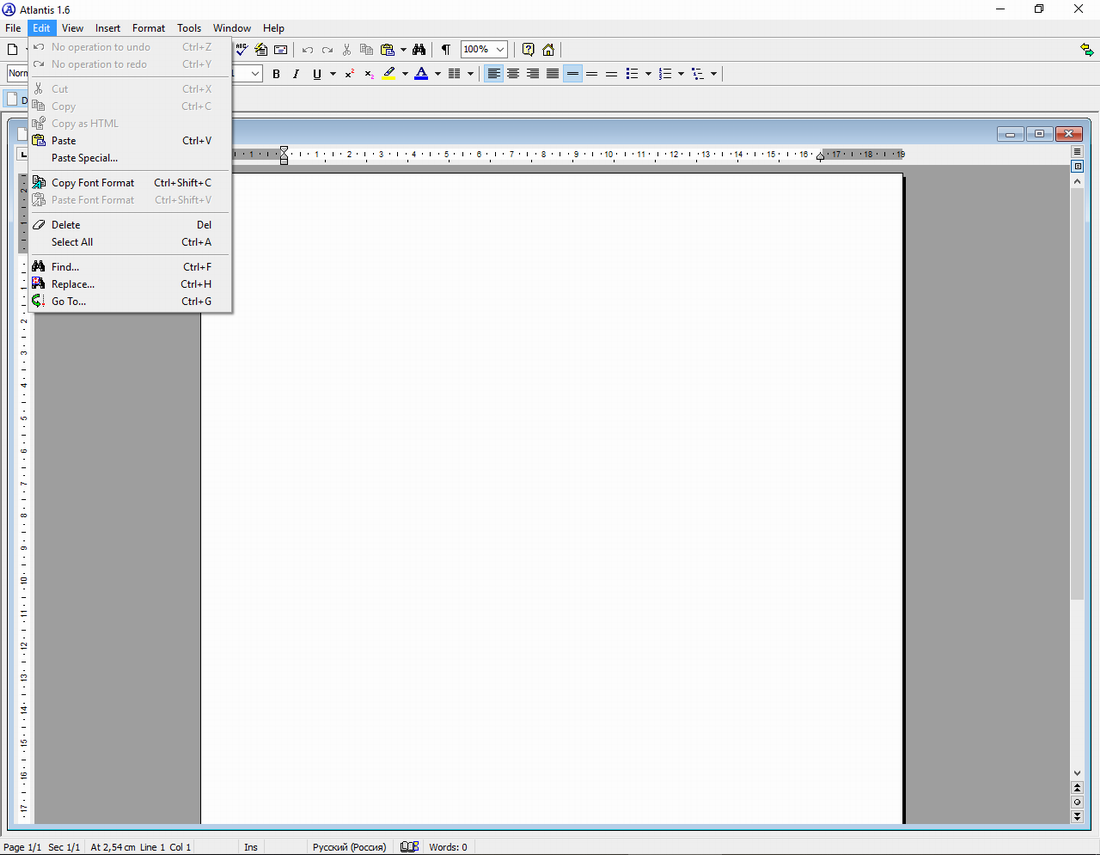Open the columns dropdown arrow
The image size is (1100, 855).
point(470,74)
